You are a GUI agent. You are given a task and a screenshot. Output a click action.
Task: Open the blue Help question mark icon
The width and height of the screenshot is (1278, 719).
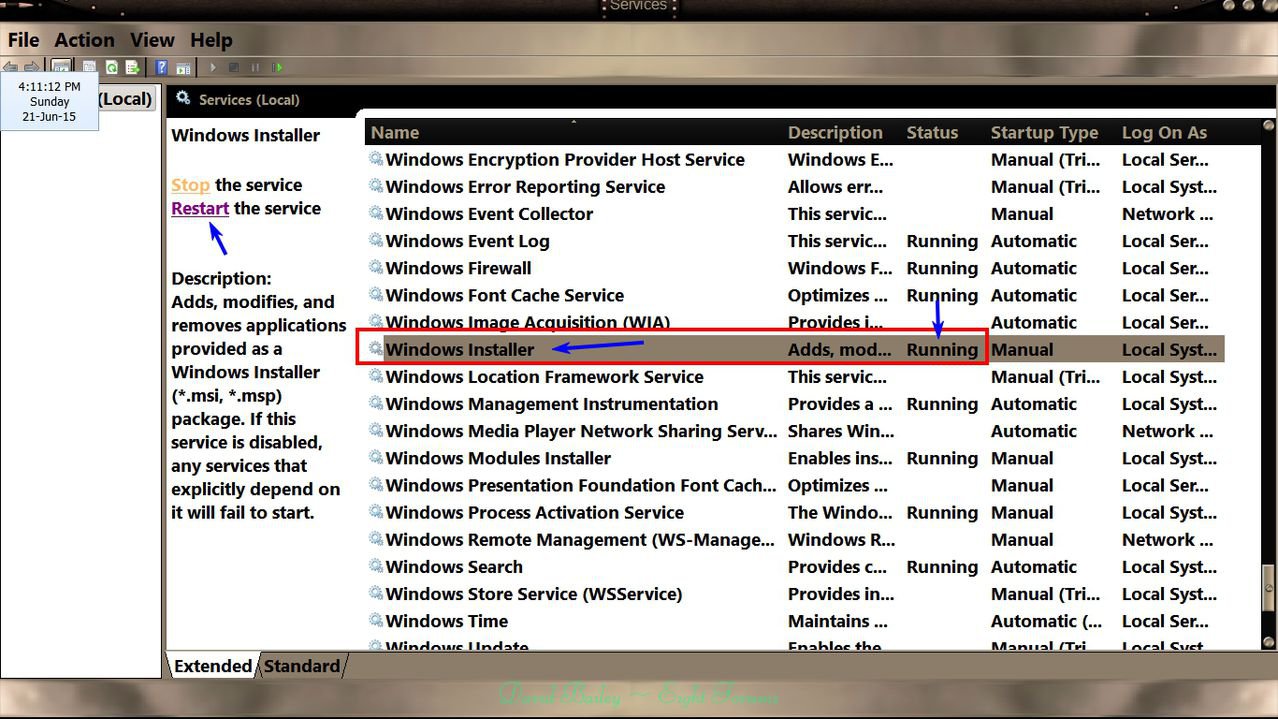161,67
